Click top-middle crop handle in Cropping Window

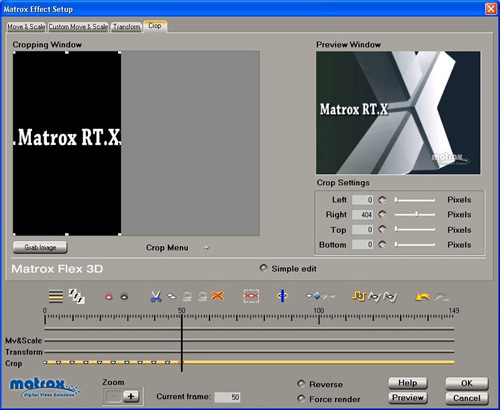pos(67,52)
